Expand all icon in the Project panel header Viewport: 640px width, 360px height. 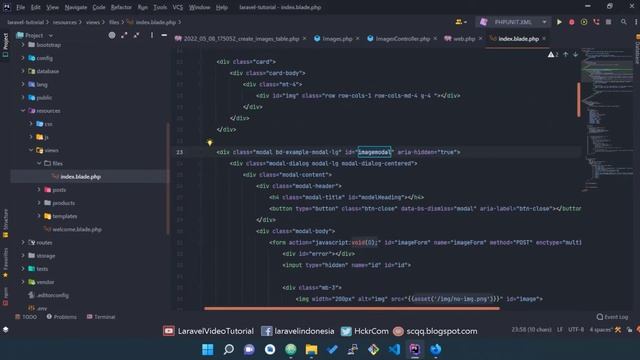pos(124,36)
